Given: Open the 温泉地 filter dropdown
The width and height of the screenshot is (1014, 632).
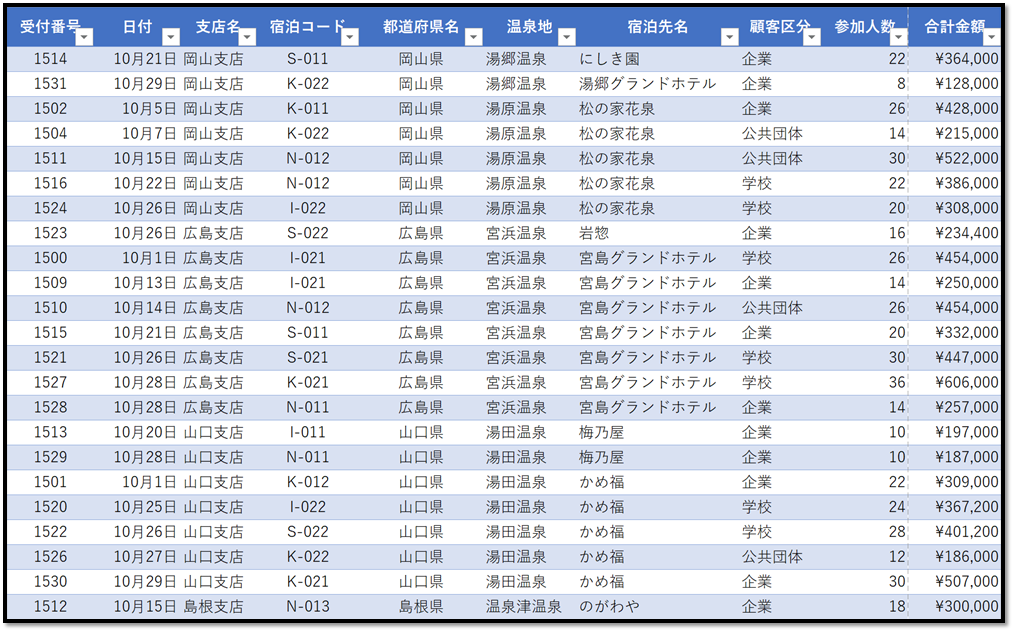Looking at the screenshot, I should pyautogui.click(x=567, y=37).
